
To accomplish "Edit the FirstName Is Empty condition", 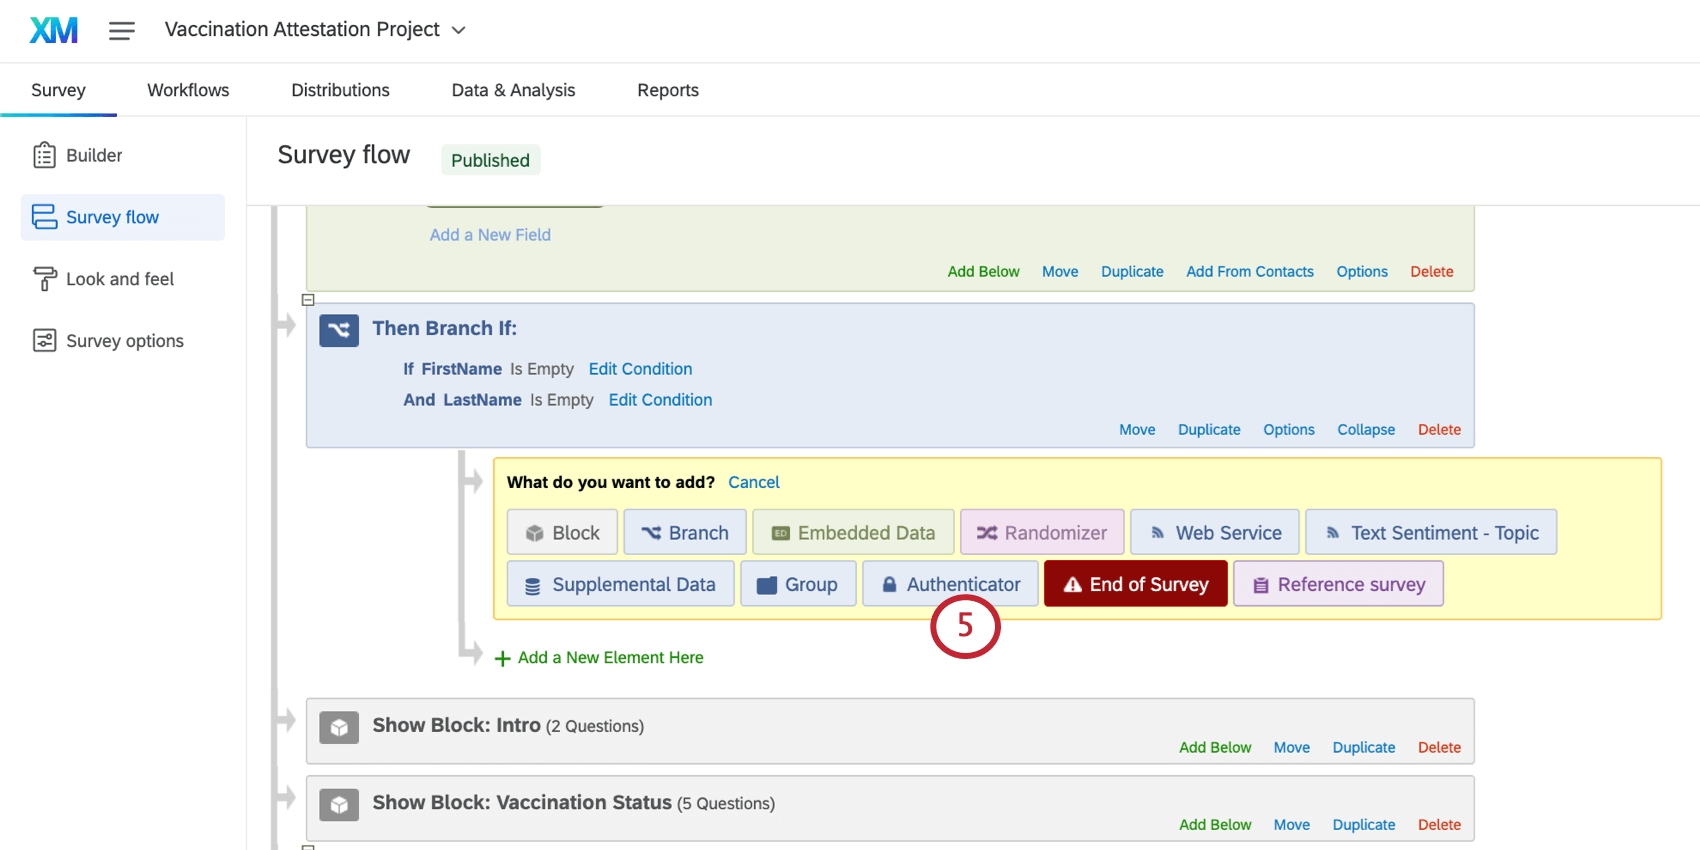I will click(640, 369).
